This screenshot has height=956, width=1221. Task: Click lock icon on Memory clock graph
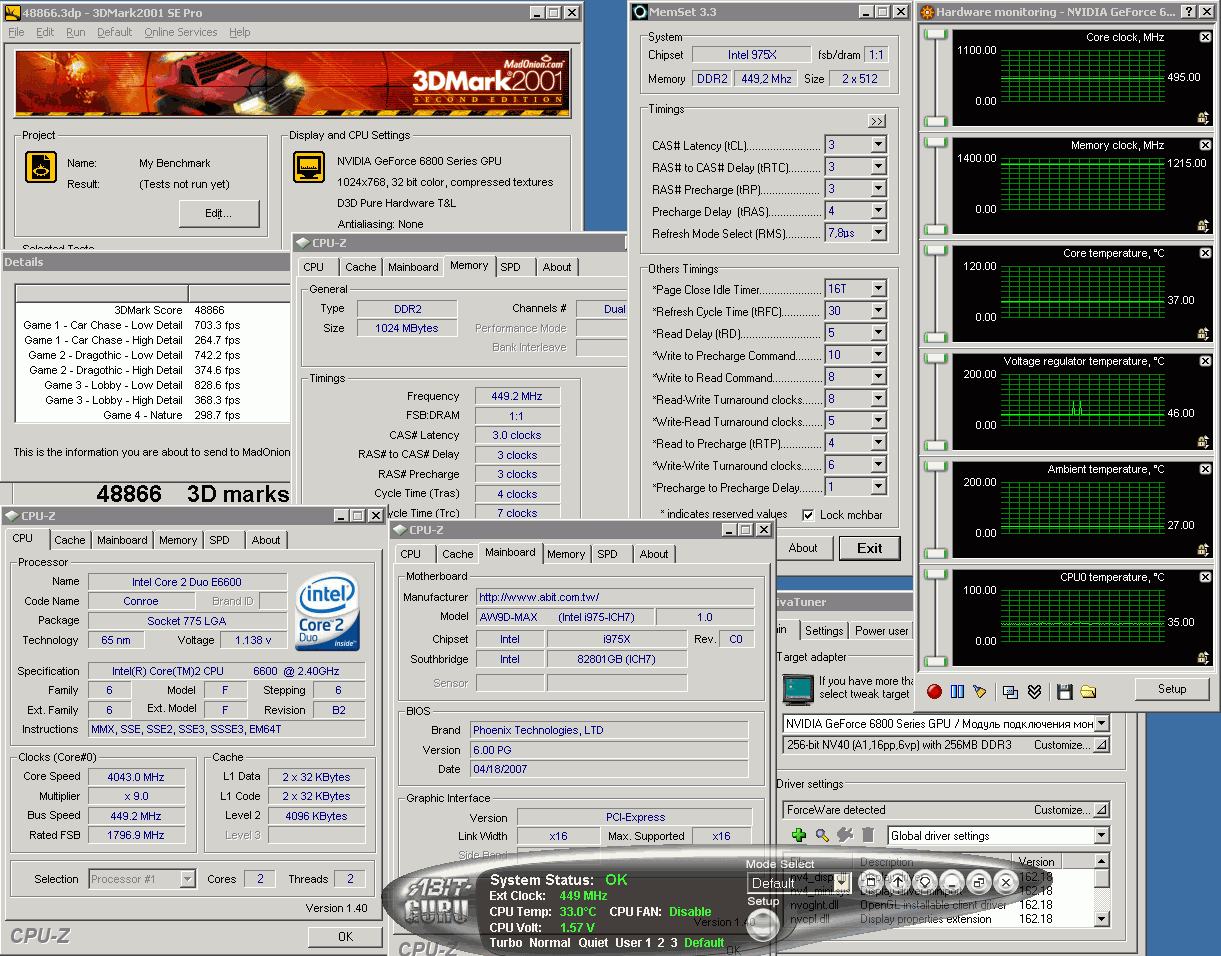[x=1203, y=225]
